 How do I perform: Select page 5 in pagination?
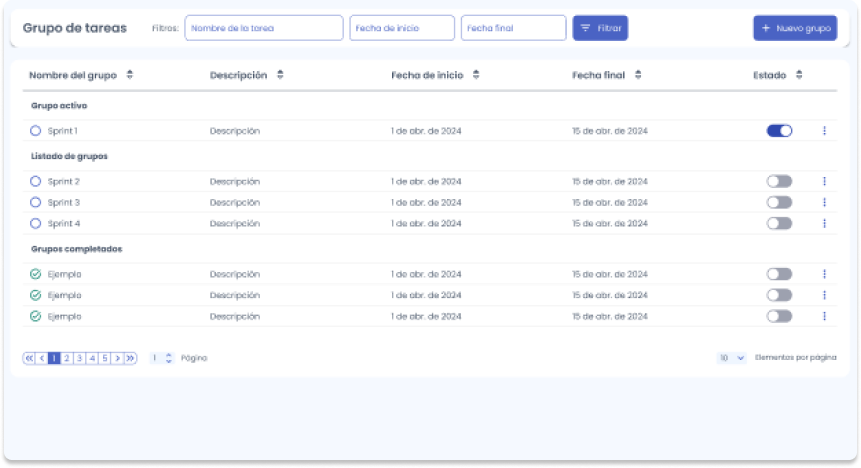(x=105, y=358)
